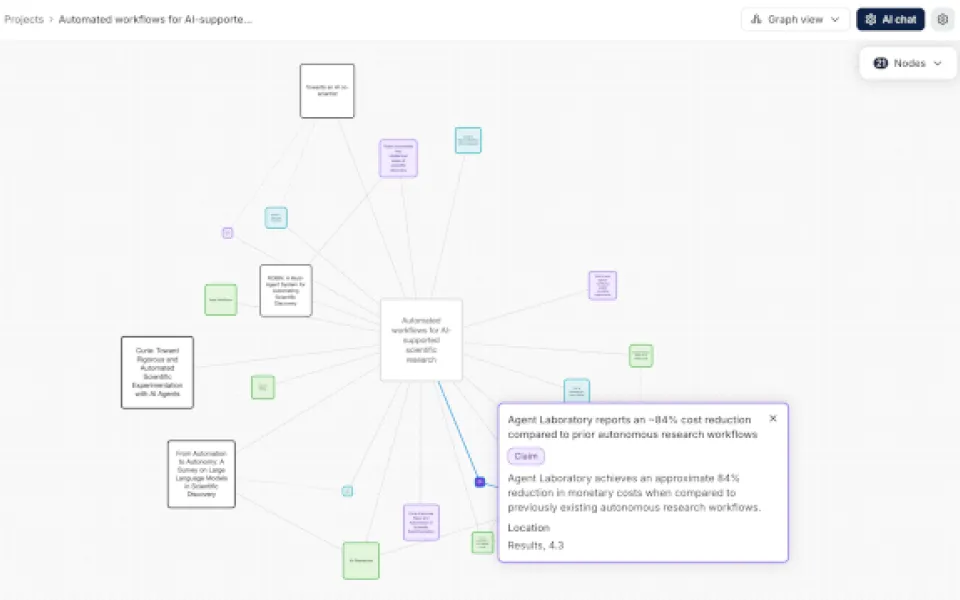
Task: Close the claim details popup
Action: [773, 419]
